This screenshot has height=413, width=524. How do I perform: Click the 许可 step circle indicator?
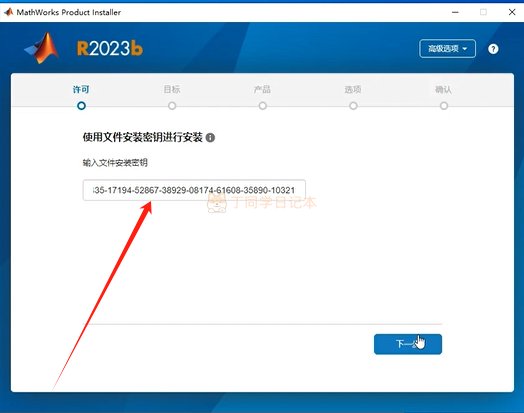coord(81,106)
